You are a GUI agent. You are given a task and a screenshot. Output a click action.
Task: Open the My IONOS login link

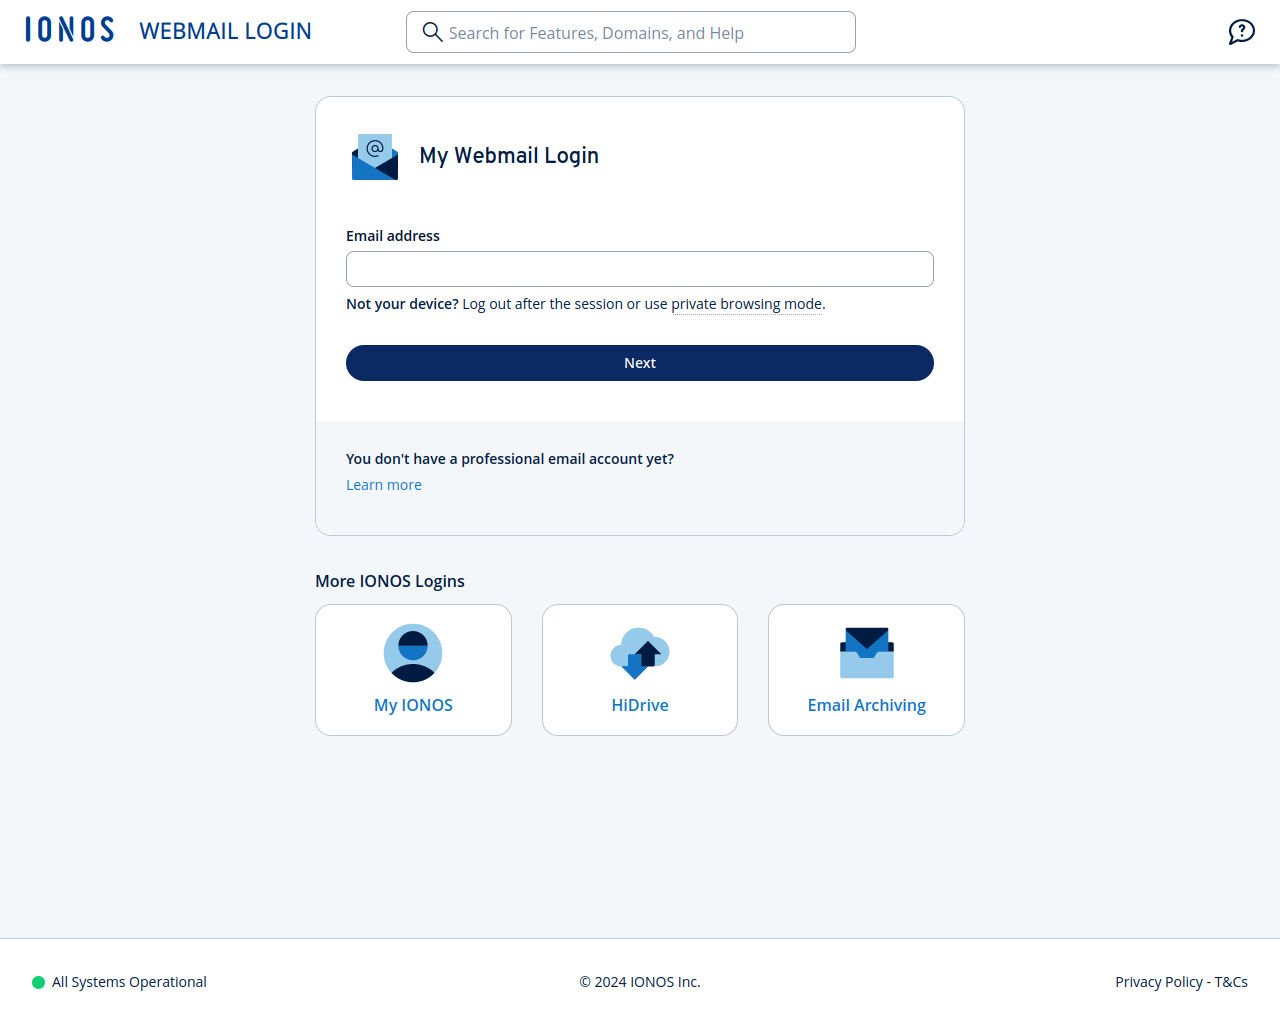(x=413, y=705)
